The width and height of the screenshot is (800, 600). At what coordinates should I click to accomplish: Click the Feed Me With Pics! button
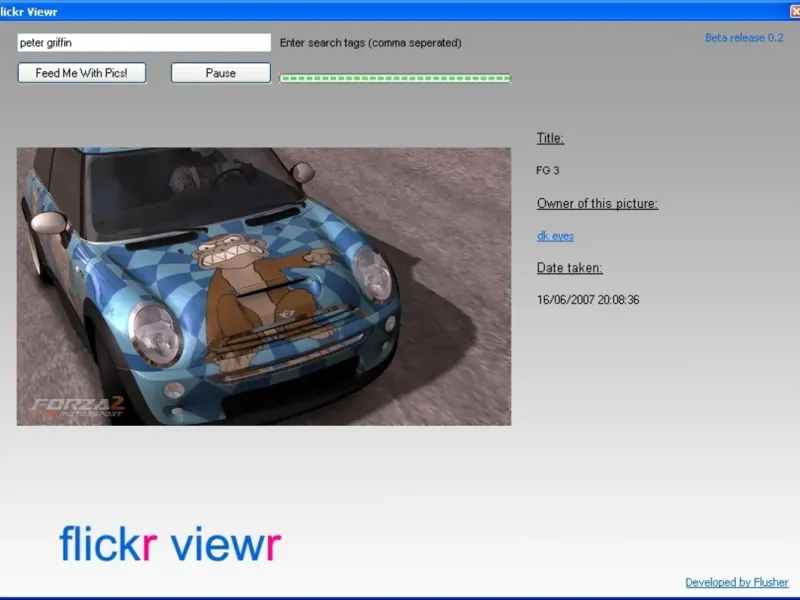(x=82, y=73)
